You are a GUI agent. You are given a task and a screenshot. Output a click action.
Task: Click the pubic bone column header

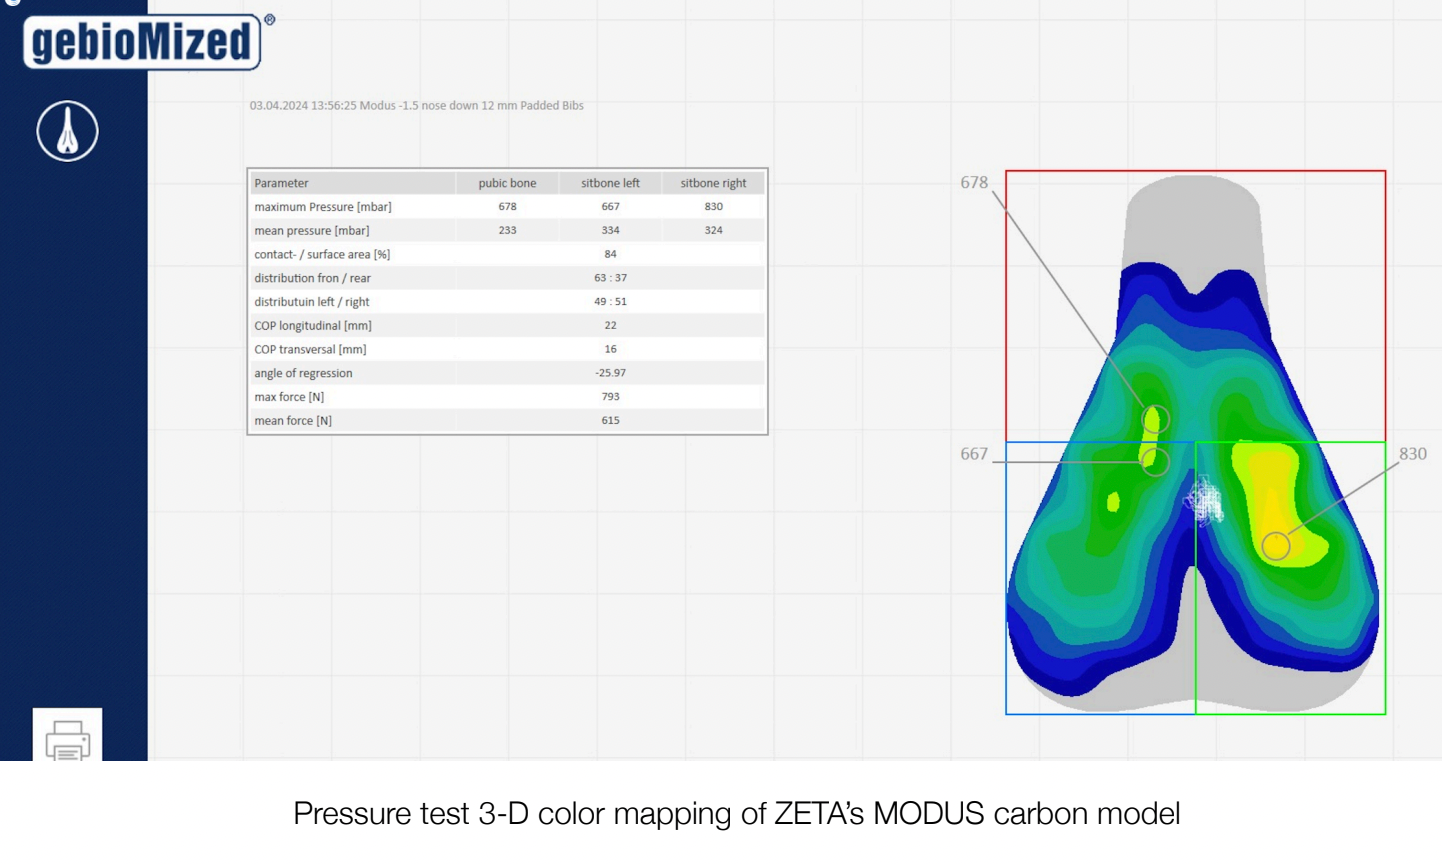click(507, 183)
